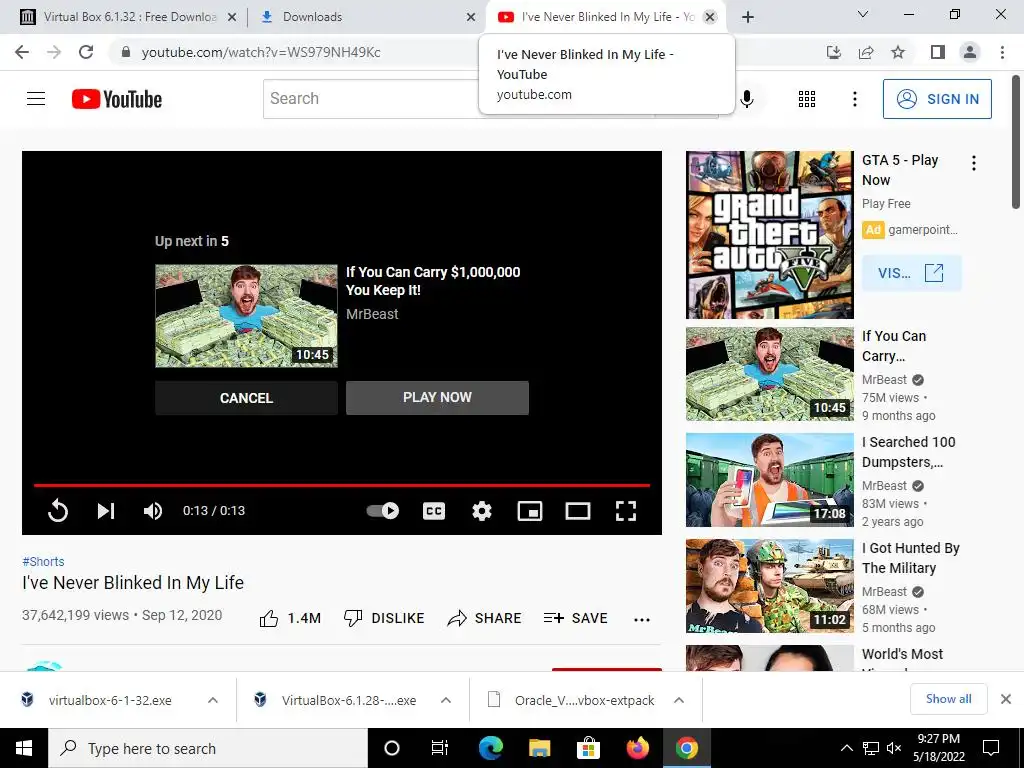Mute the video with the speaker icon
1024x768 pixels.
pyautogui.click(x=153, y=511)
